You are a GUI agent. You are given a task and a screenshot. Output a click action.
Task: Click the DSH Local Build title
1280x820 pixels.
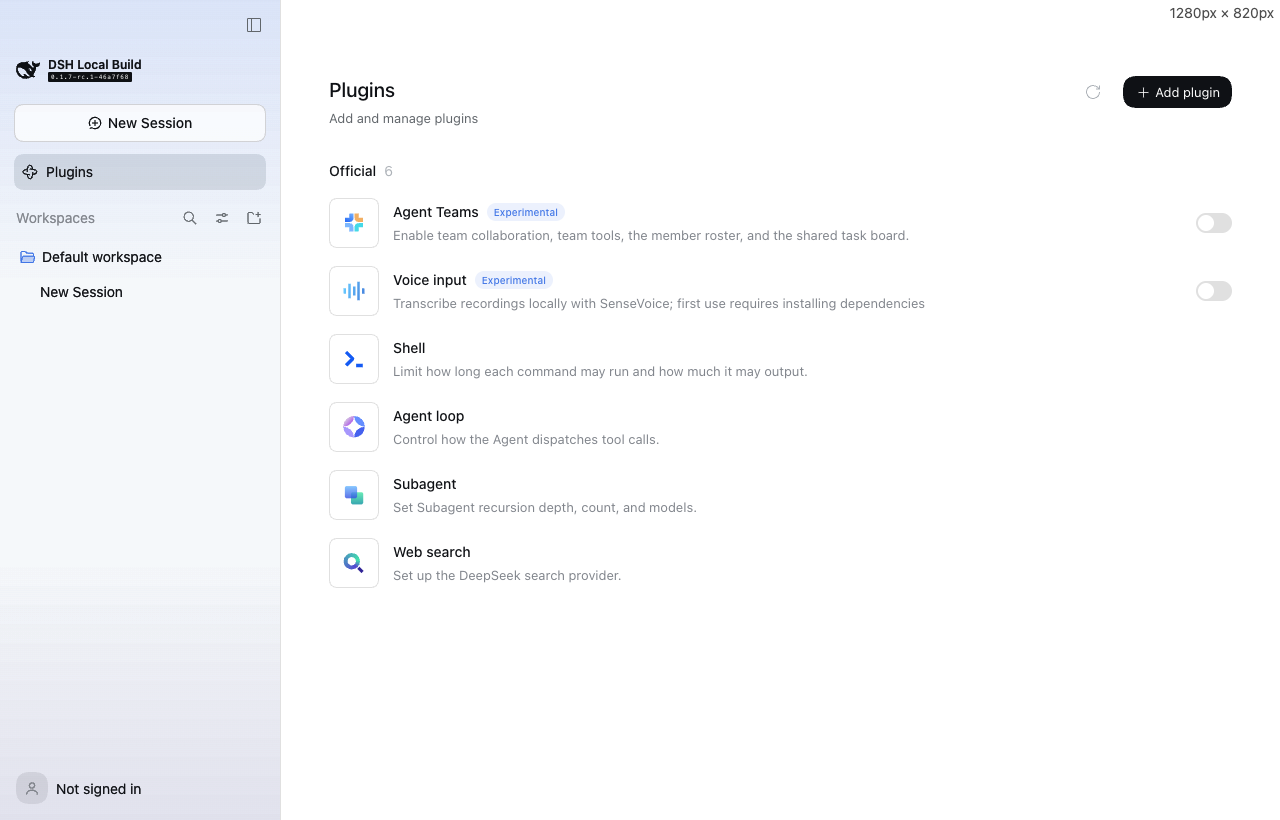click(95, 64)
